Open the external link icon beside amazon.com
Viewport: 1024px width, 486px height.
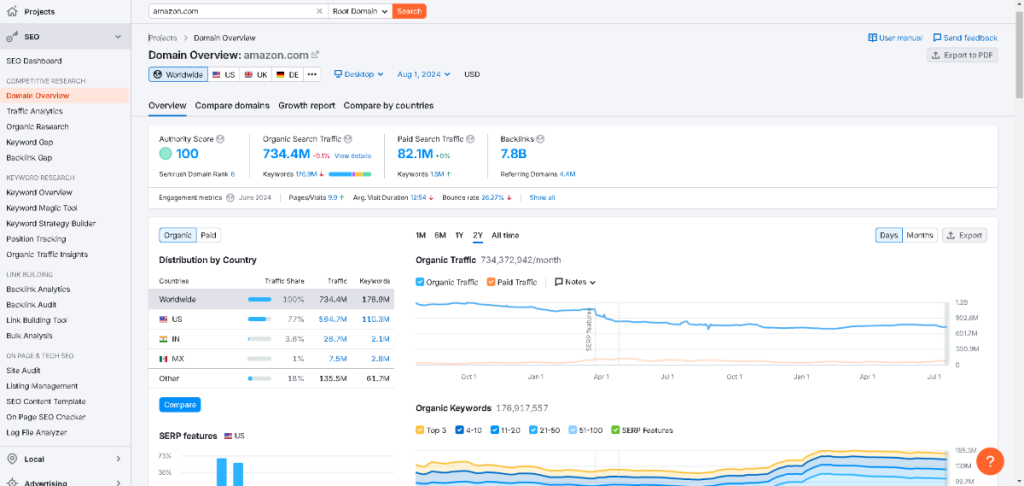[315, 55]
